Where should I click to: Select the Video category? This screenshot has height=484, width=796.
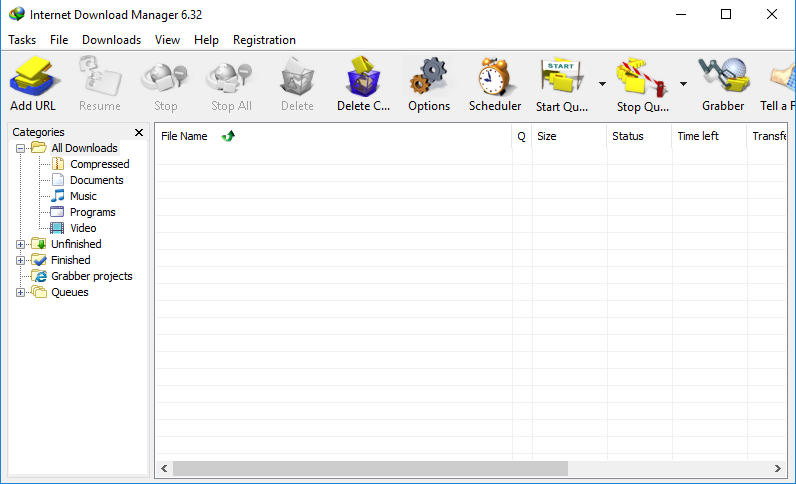[x=83, y=228]
